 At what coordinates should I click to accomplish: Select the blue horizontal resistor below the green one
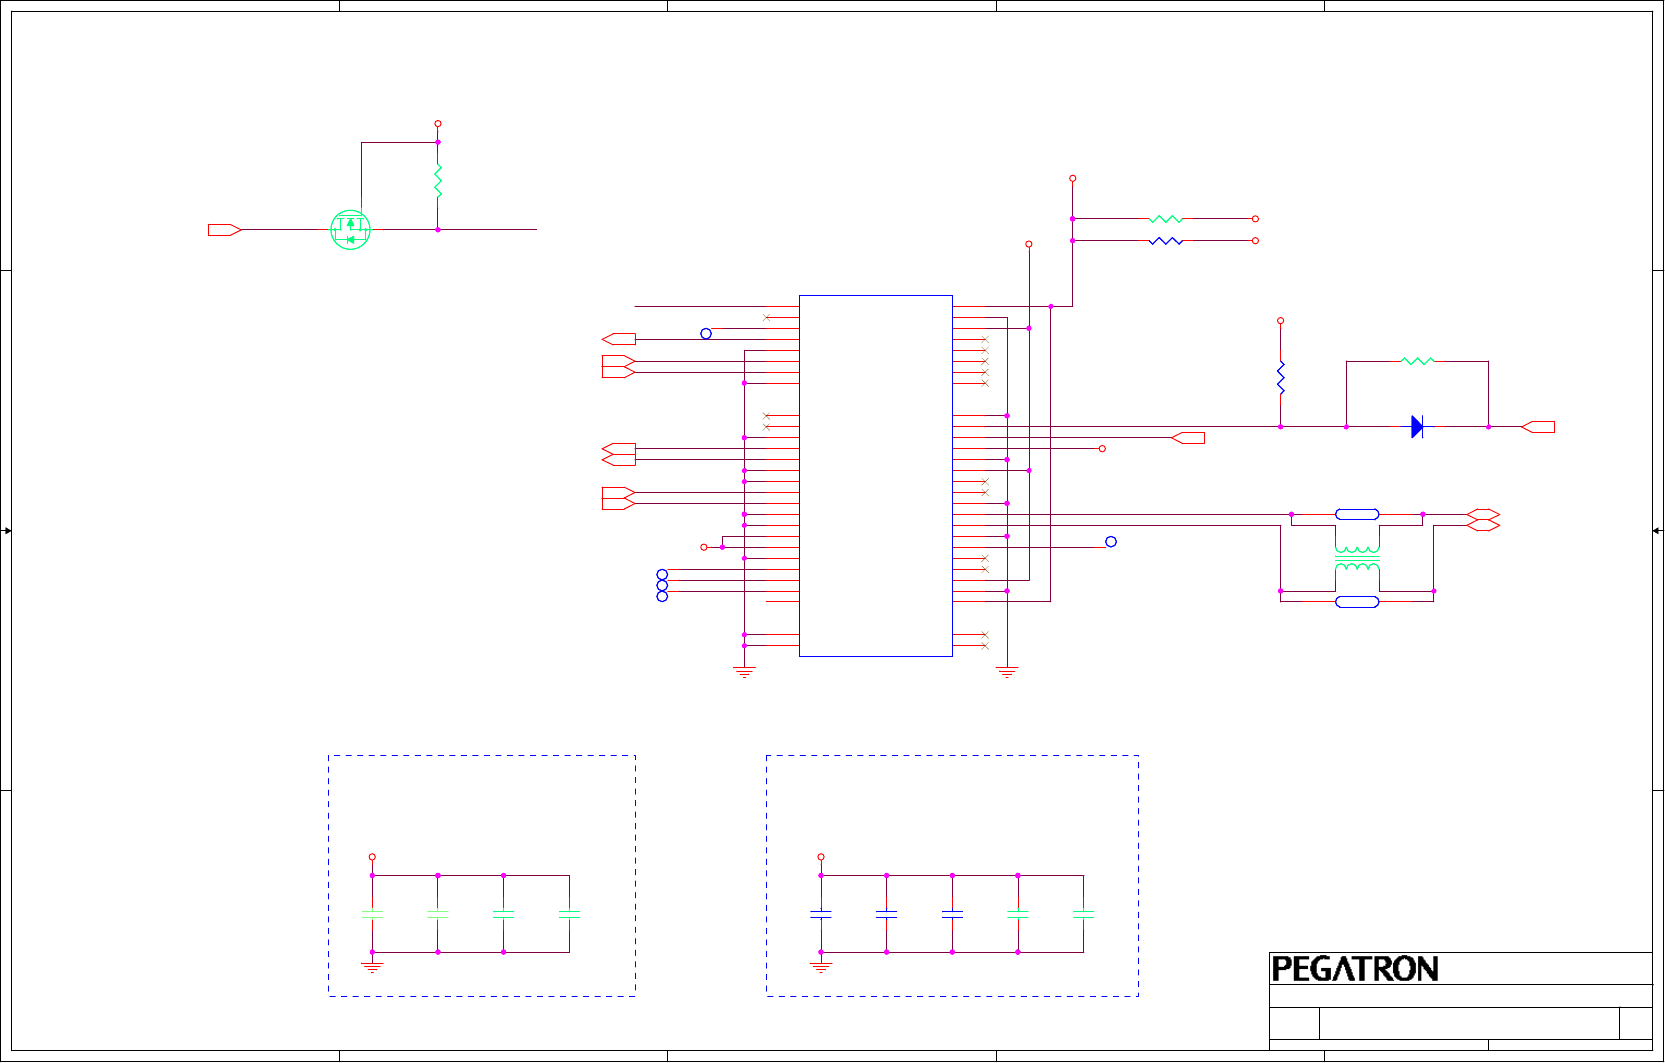click(1166, 241)
